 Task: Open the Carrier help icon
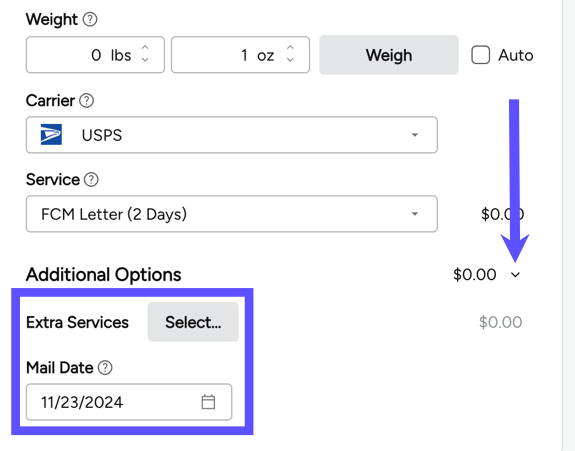pyautogui.click(x=87, y=100)
